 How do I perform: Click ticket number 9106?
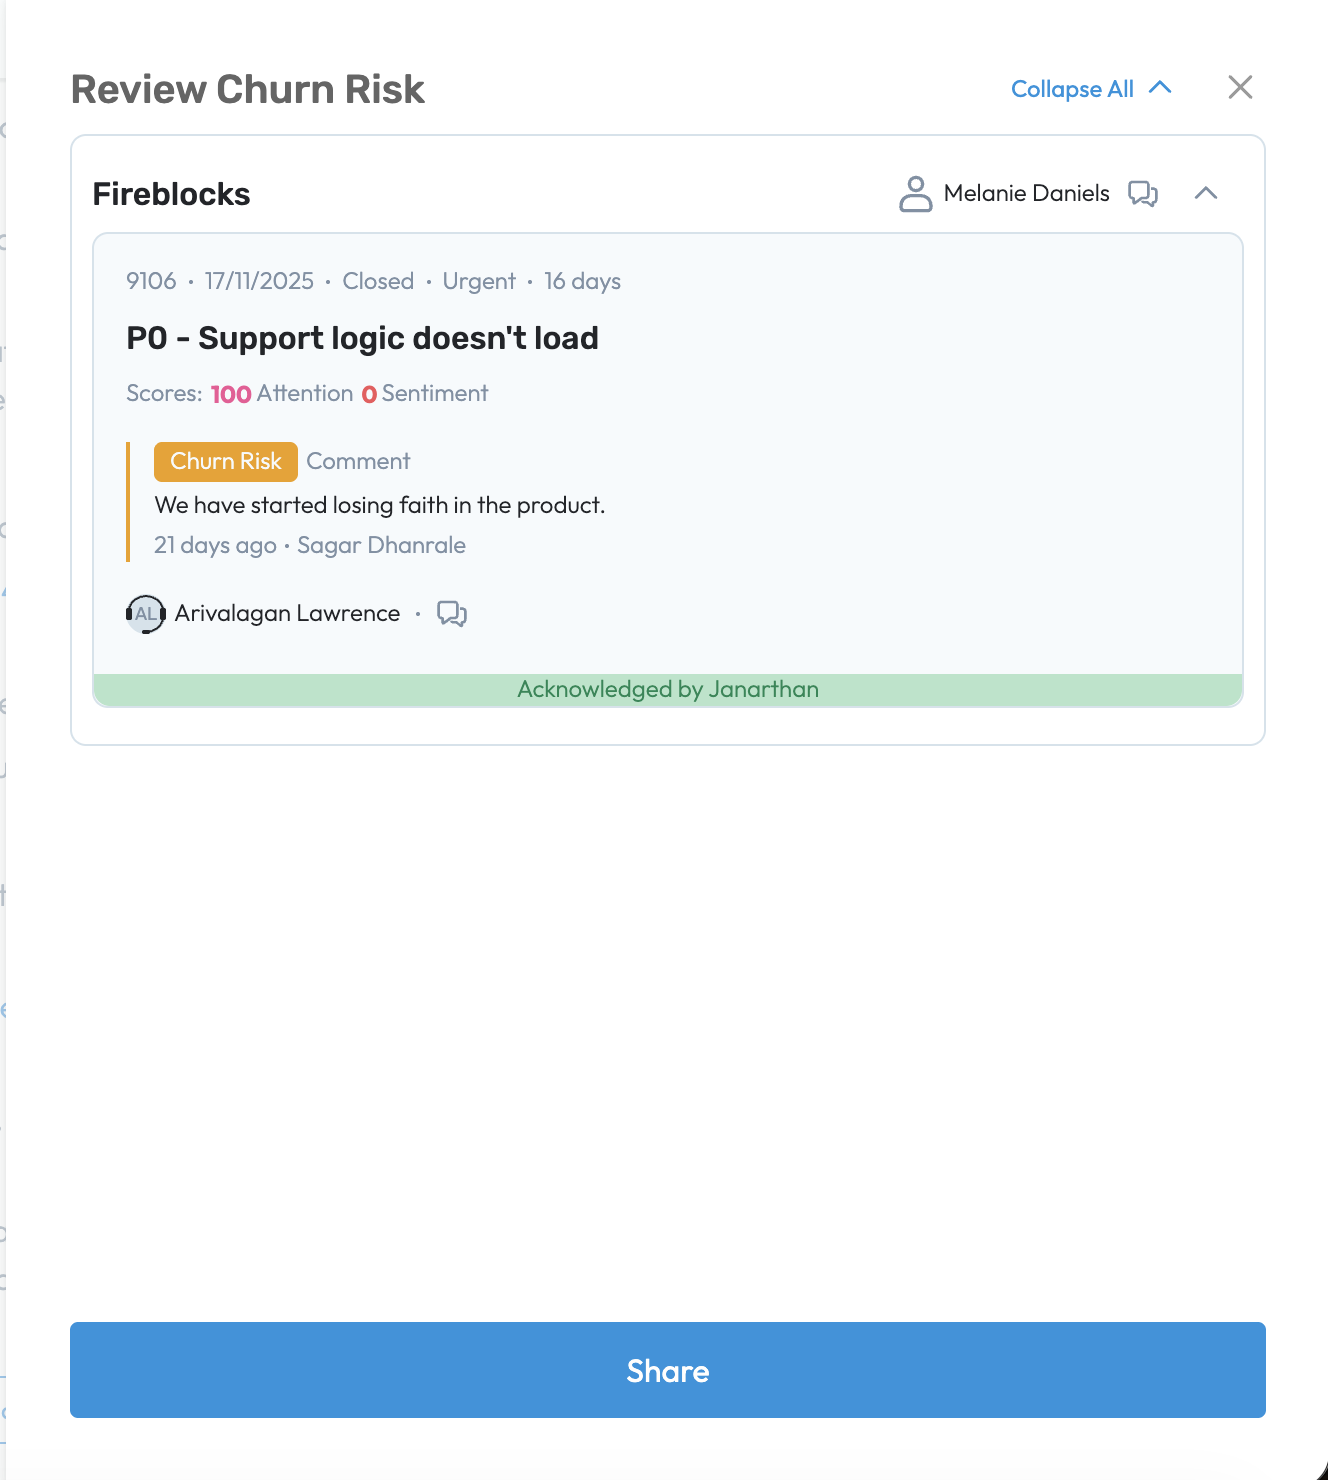coord(151,281)
